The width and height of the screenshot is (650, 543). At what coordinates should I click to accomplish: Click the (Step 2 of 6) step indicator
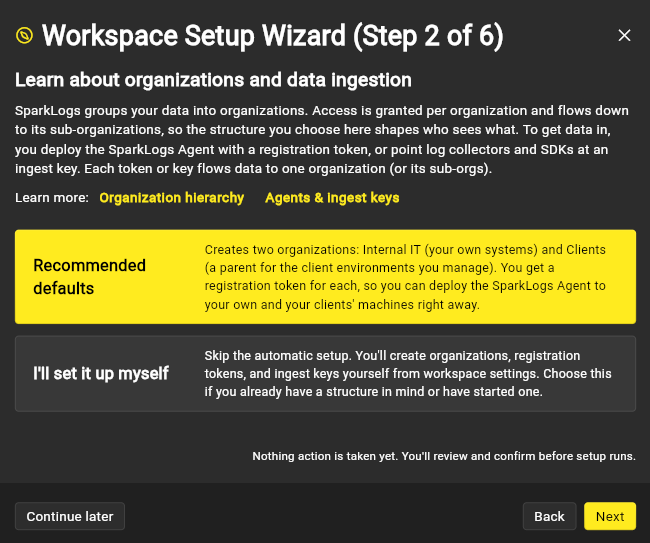(x=428, y=36)
